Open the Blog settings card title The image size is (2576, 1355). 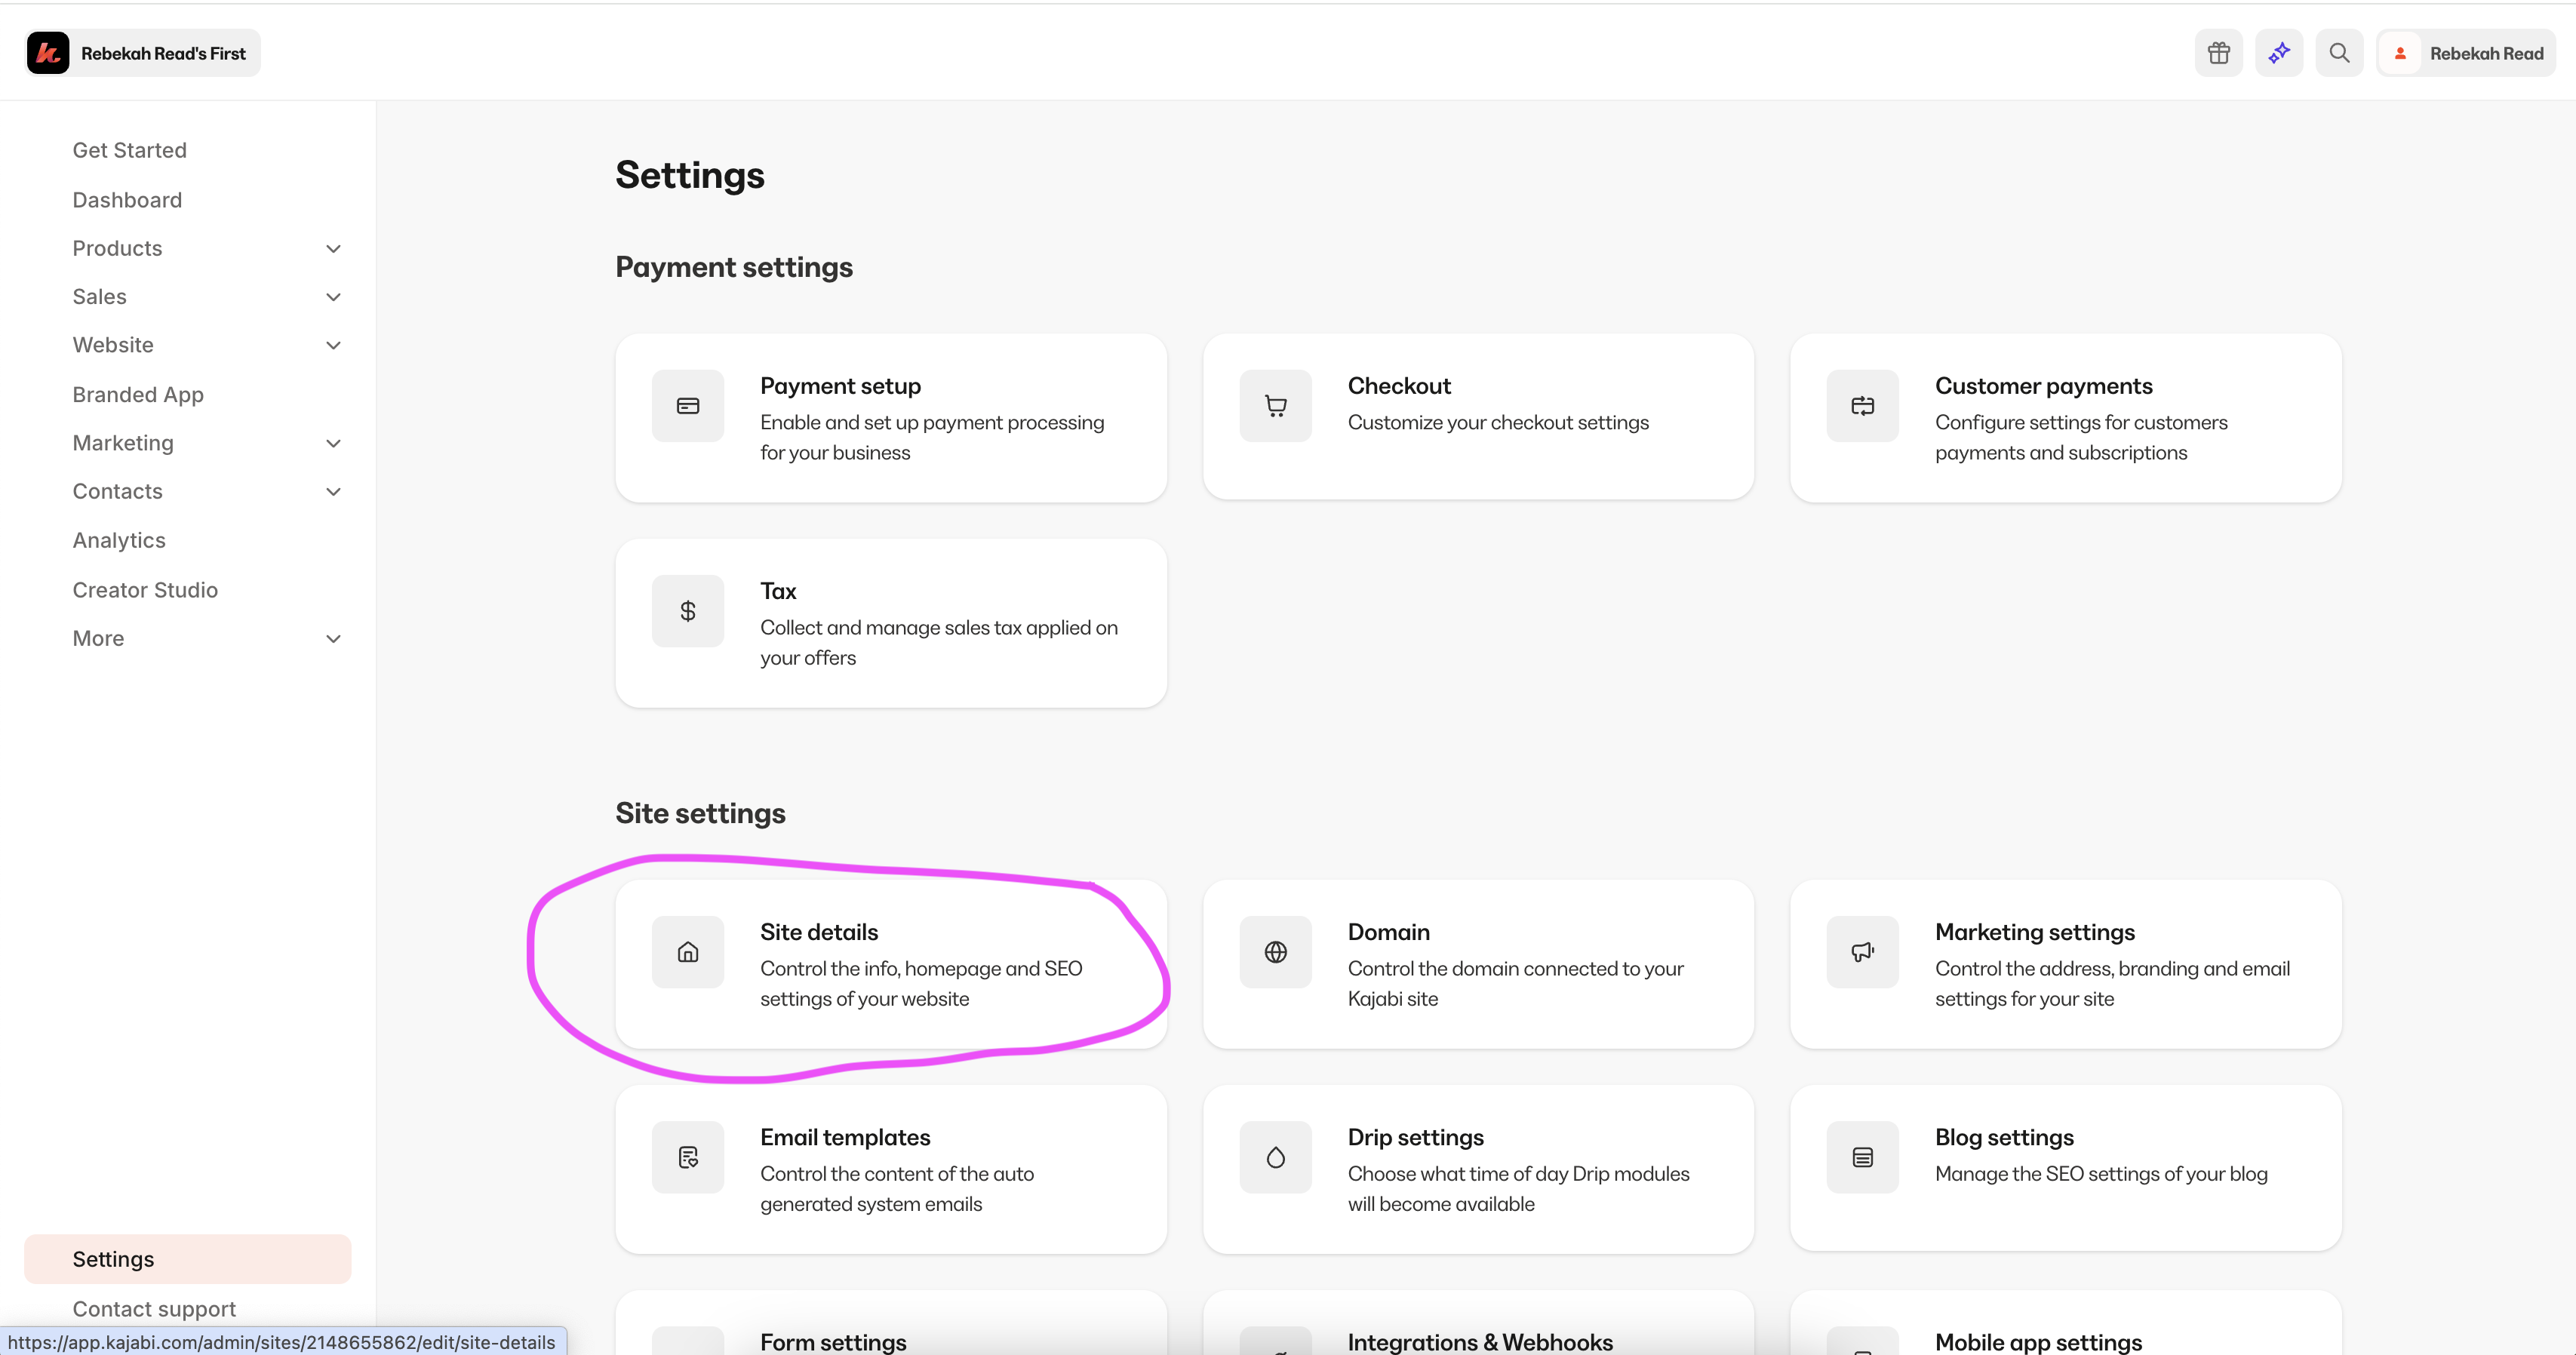coord(2004,1137)
